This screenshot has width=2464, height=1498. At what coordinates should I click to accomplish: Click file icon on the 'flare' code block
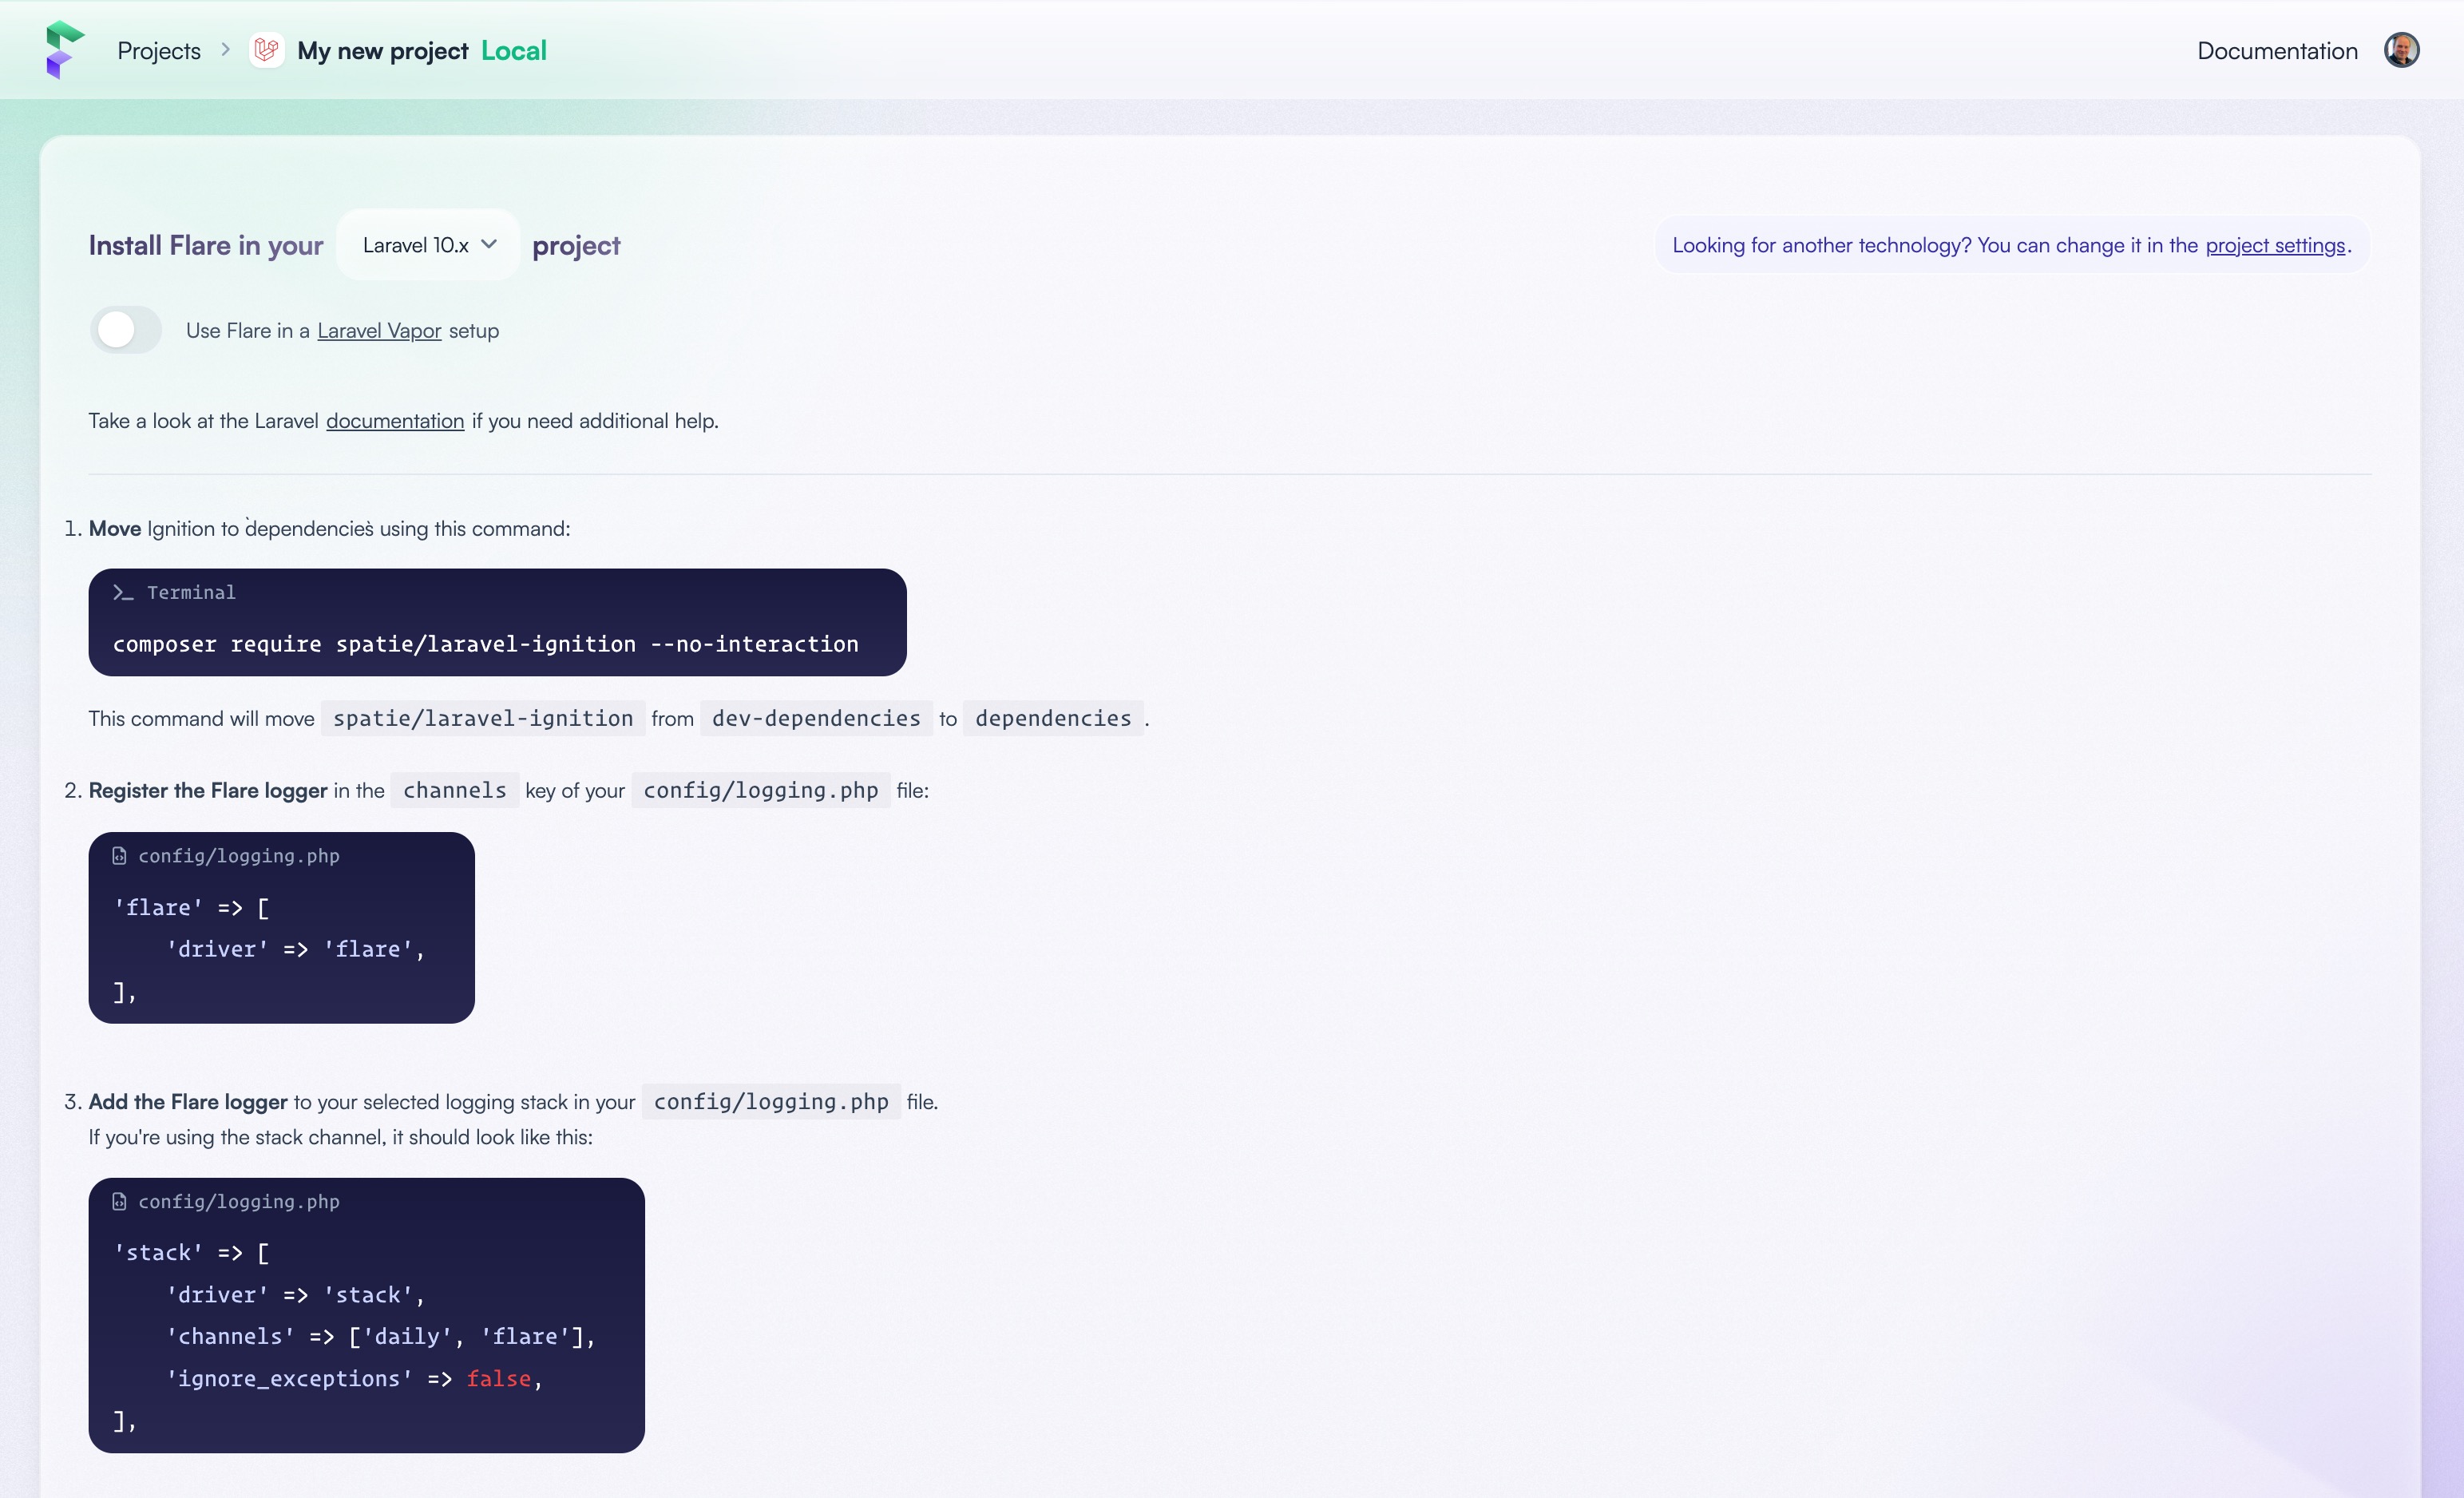tap(119, 856)
